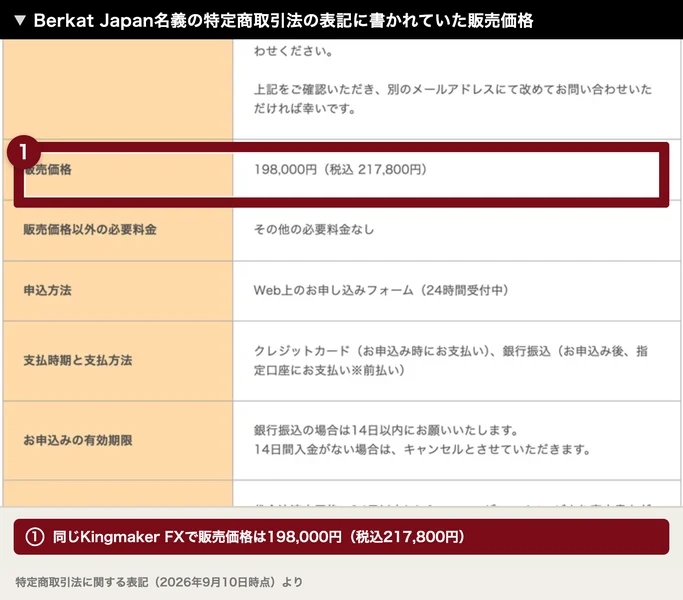
Task: Click the 同じKingmaker FXで販売価格は198,000円 banner
Action: (x=341, y=537)
